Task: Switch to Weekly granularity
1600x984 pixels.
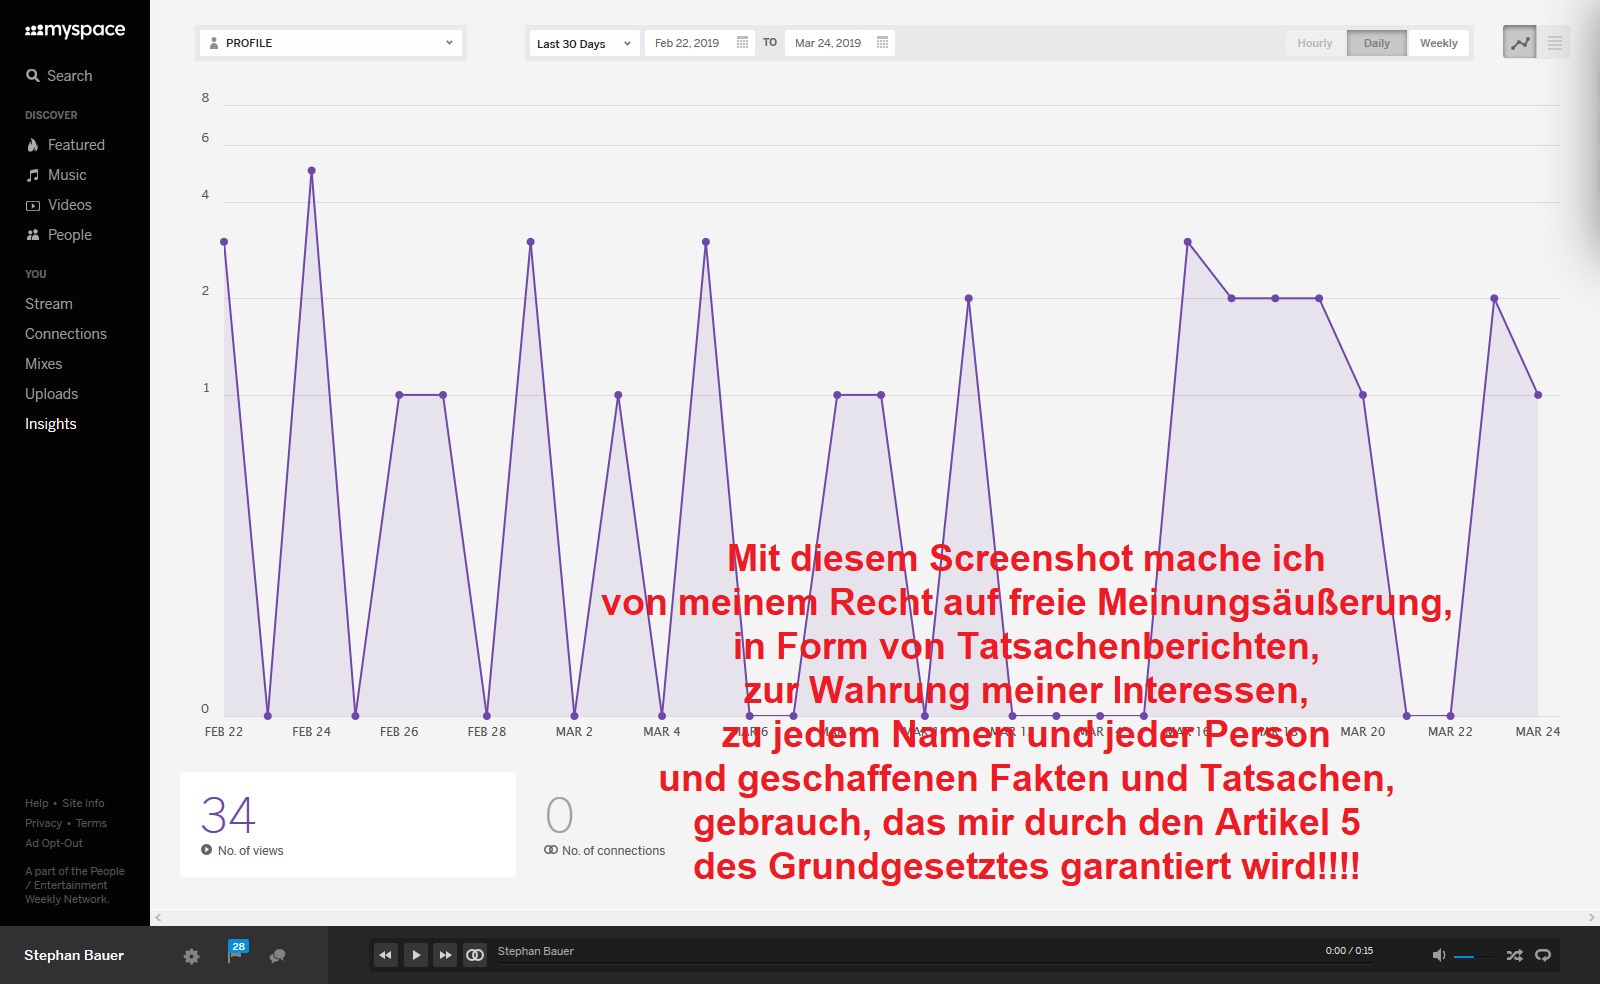Action: coord(1439,43)
